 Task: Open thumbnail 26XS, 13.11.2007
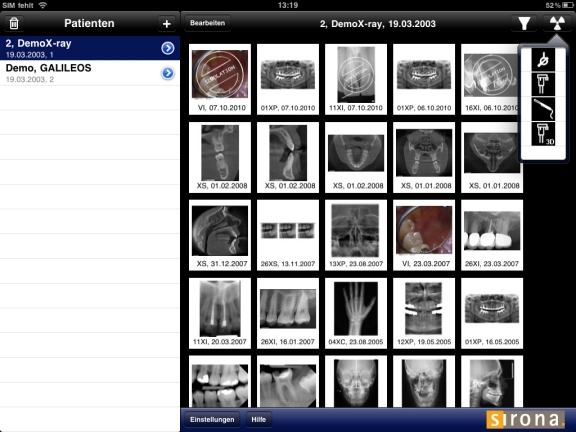click(288, 235)
